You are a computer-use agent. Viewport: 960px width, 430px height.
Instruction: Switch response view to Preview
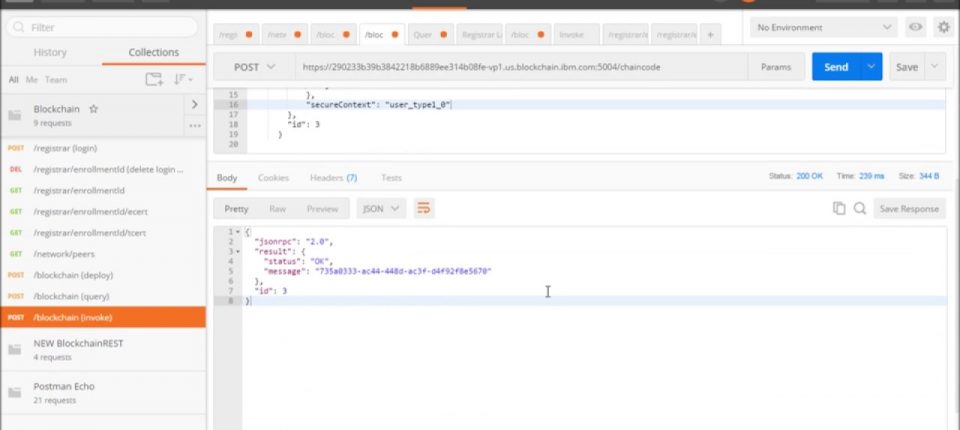(322, 209)
